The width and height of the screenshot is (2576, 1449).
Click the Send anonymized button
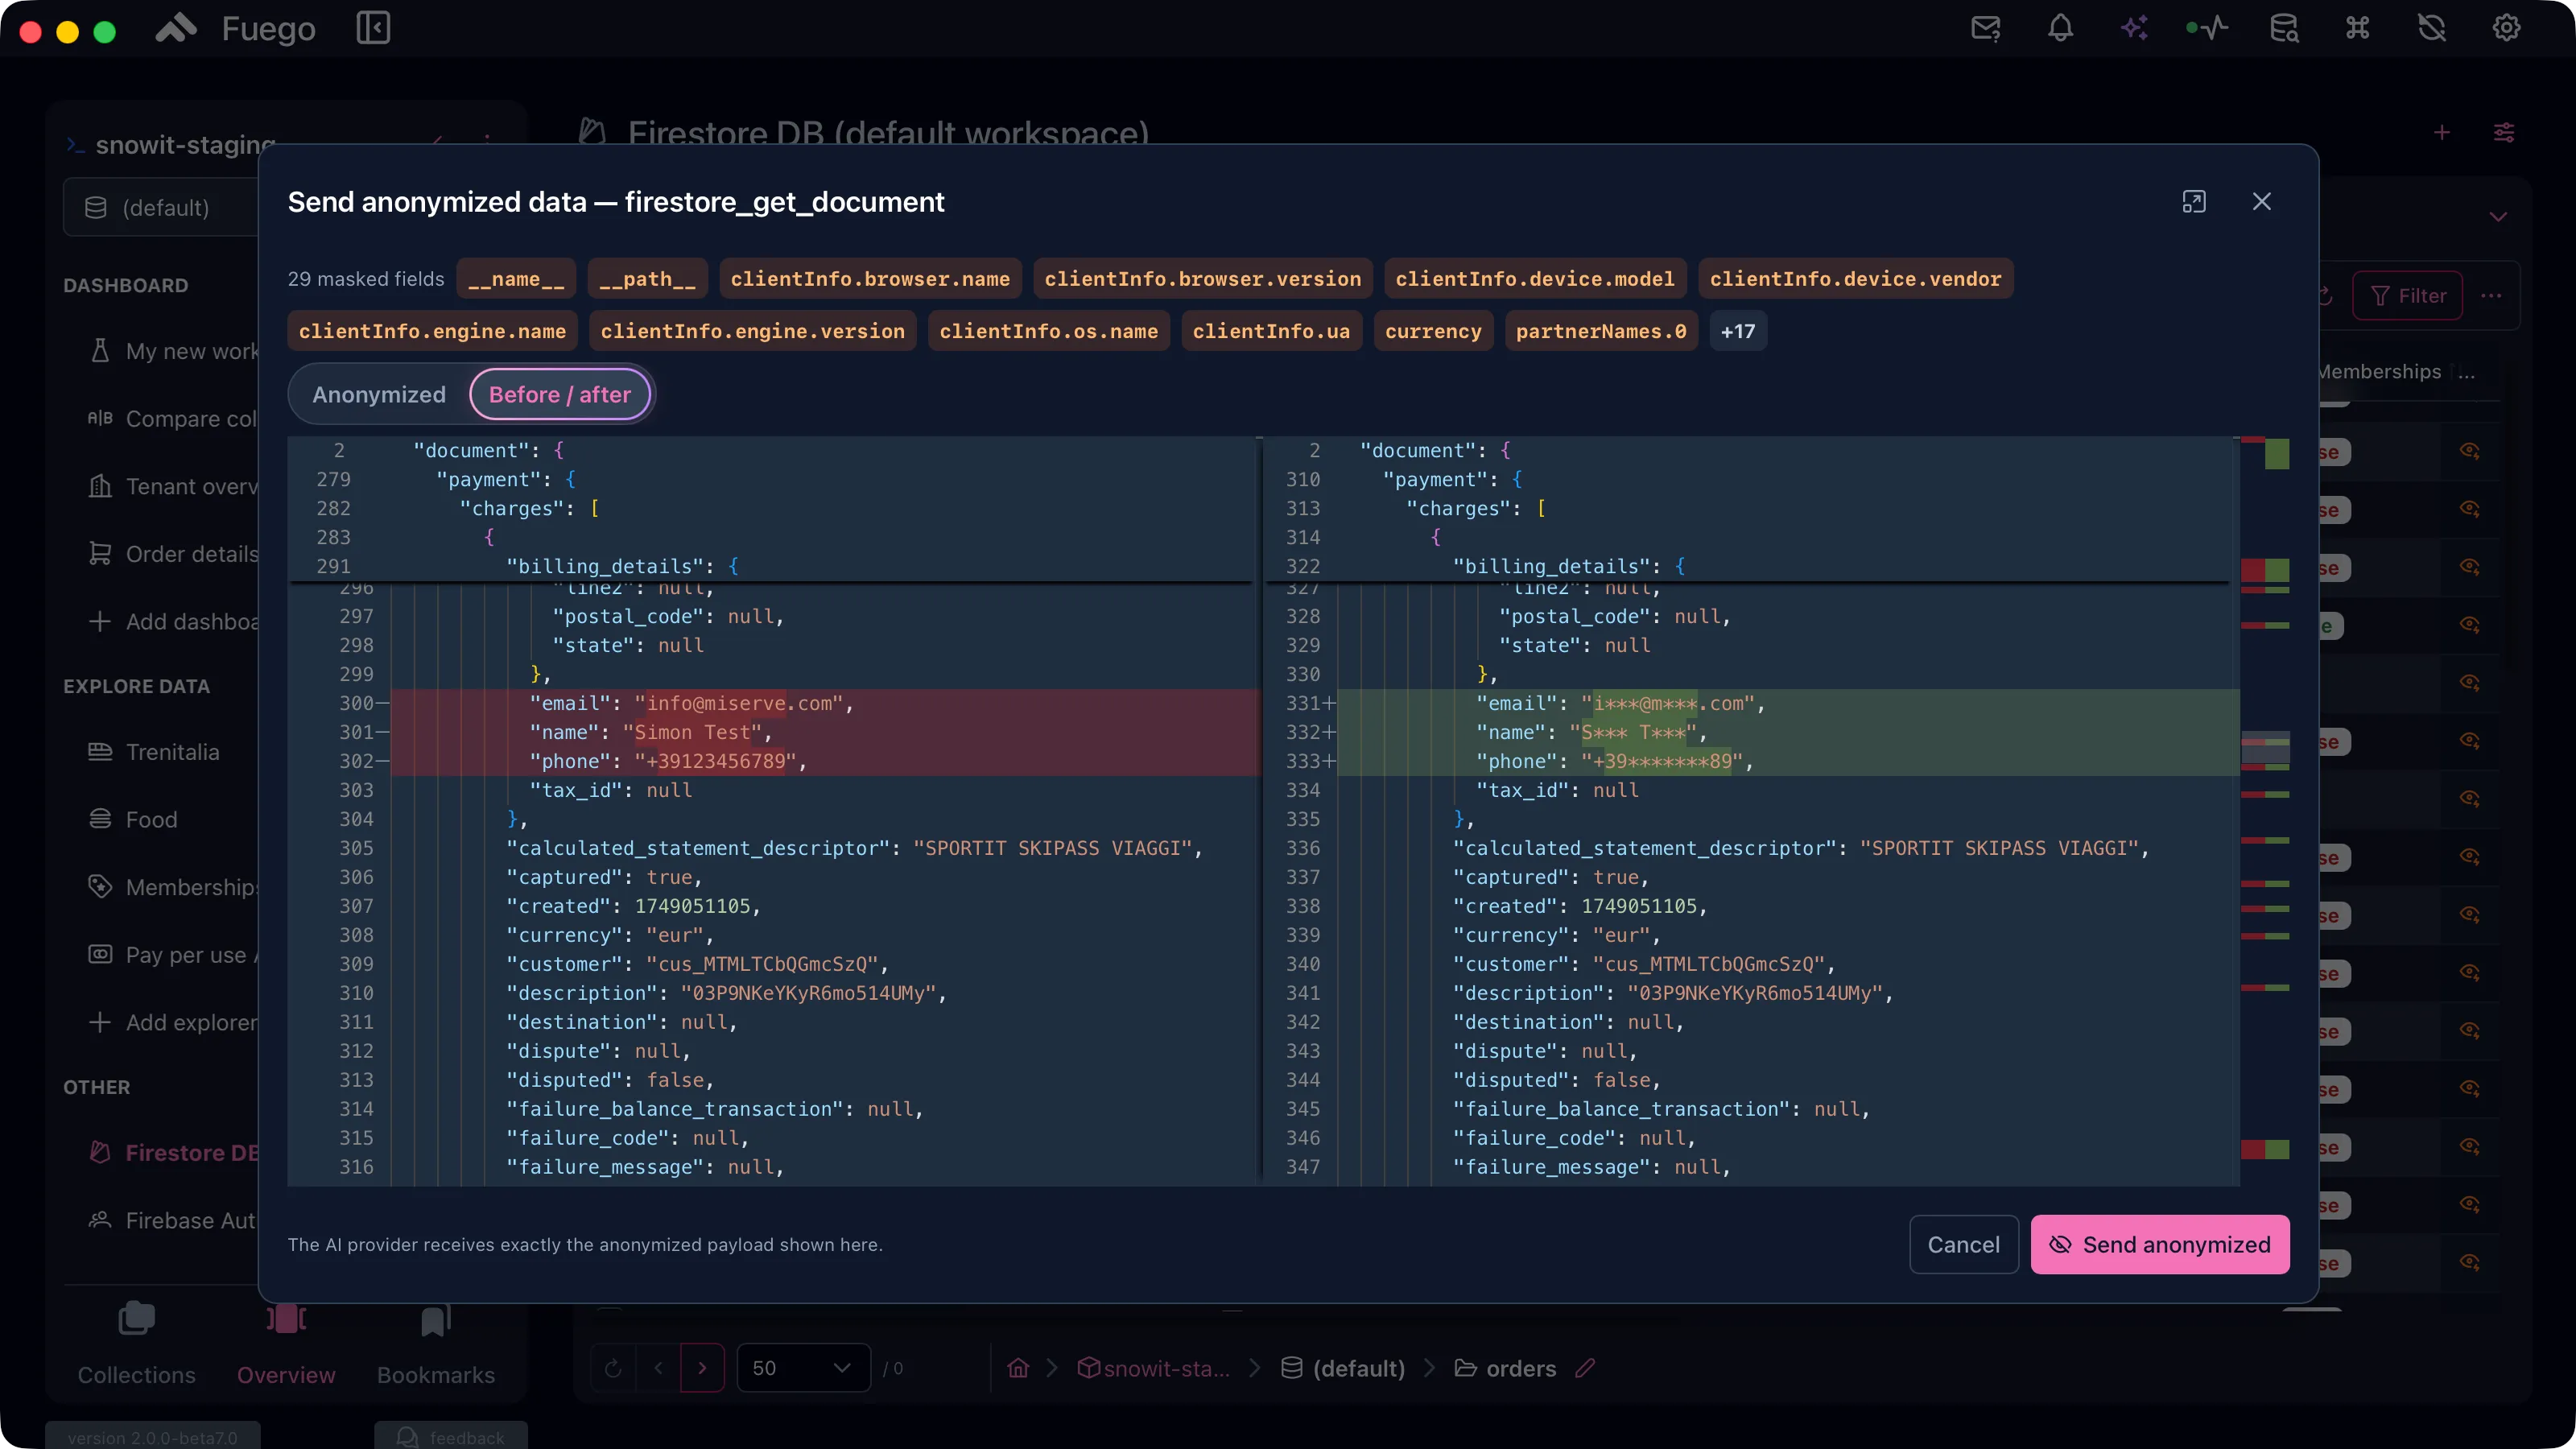[2160, 1244]
